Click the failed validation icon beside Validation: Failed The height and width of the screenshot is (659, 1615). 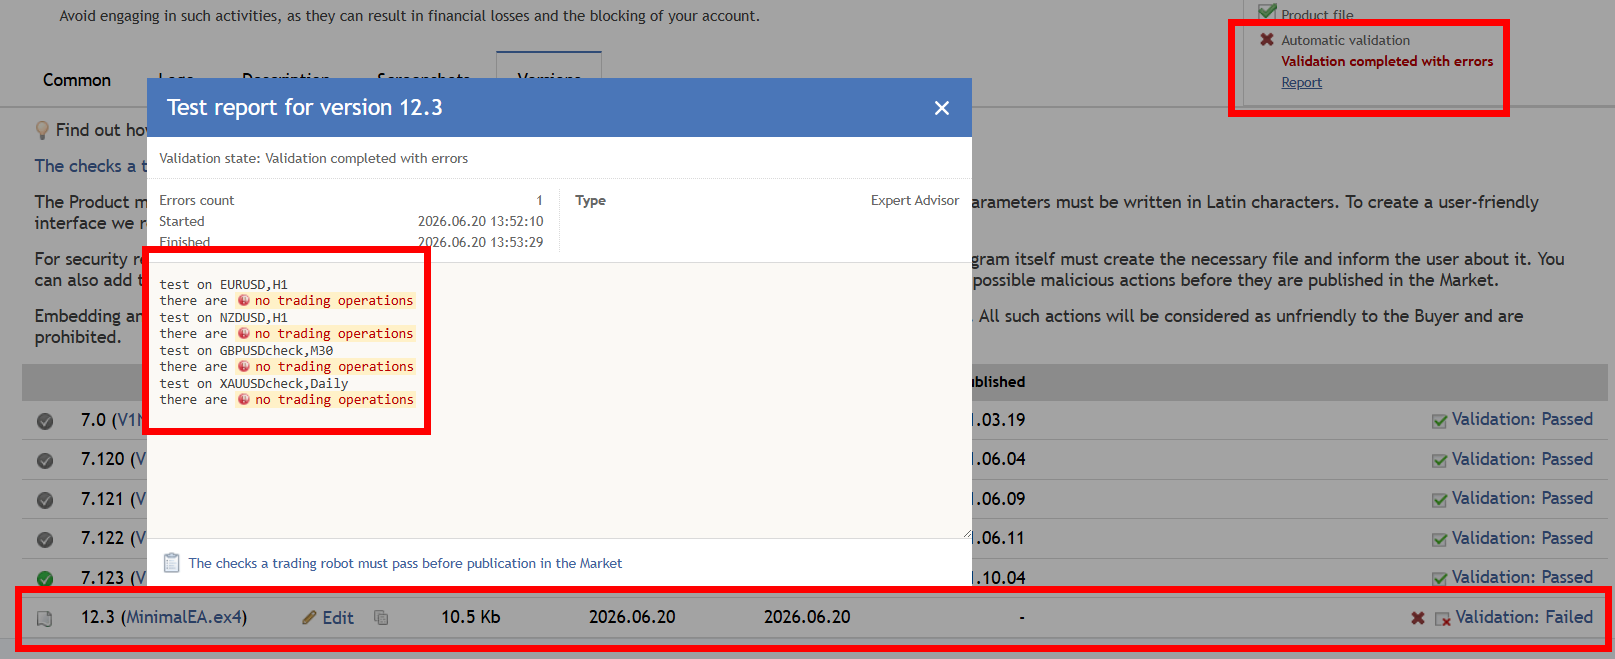tap(1442, 619)
